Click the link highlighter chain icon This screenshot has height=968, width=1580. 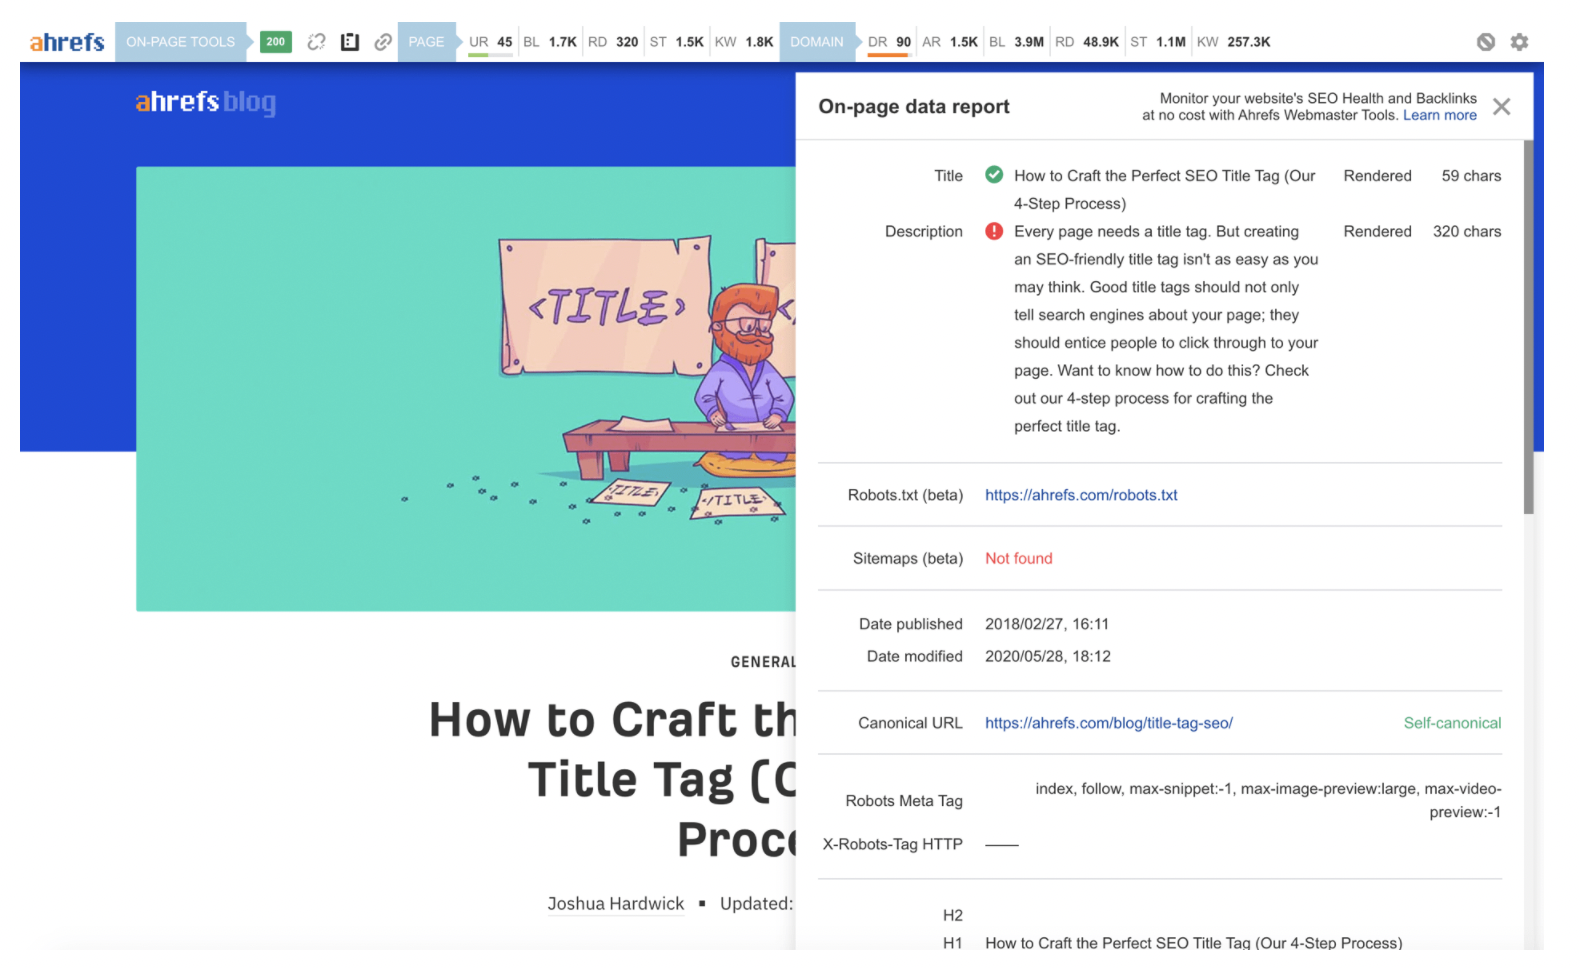click(x=383, y=42)
